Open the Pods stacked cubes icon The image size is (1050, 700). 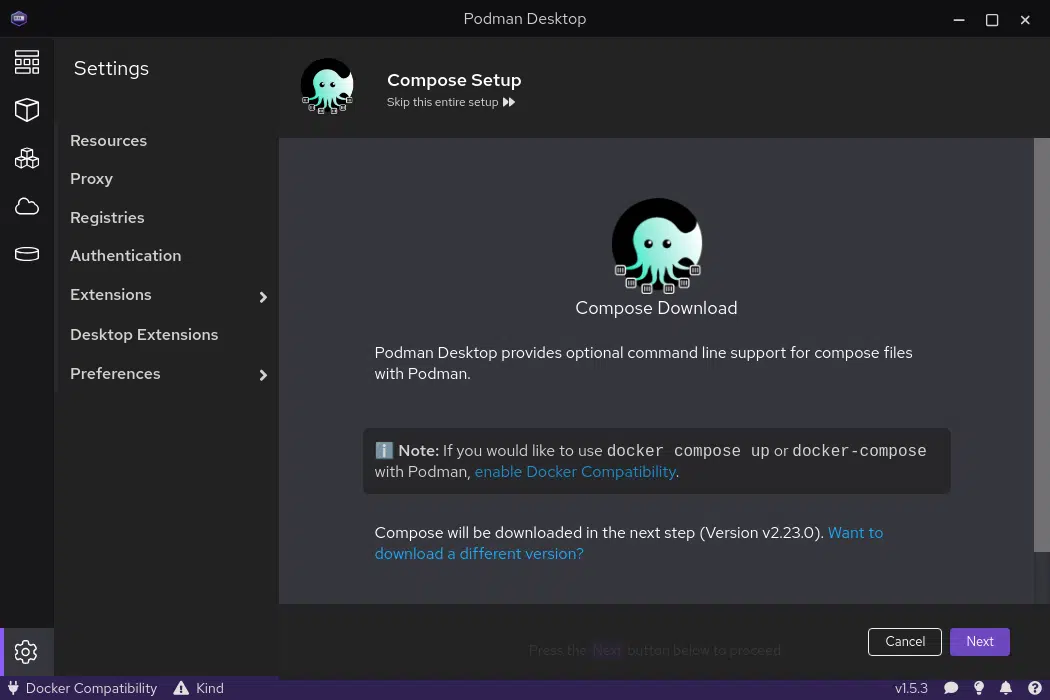27,158
